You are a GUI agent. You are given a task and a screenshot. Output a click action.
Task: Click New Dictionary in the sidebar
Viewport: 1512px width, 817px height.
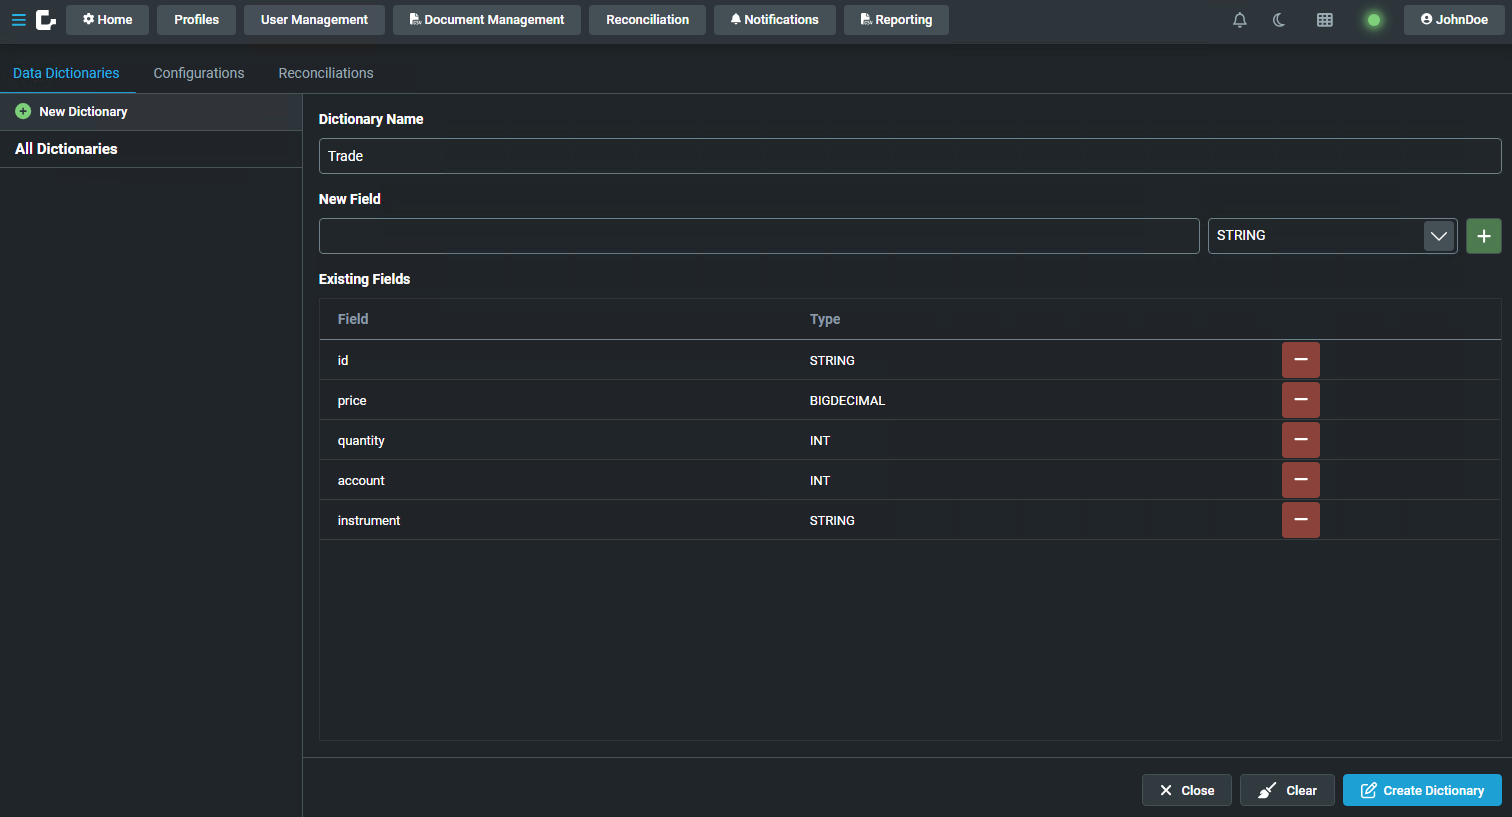coord(82,112)
